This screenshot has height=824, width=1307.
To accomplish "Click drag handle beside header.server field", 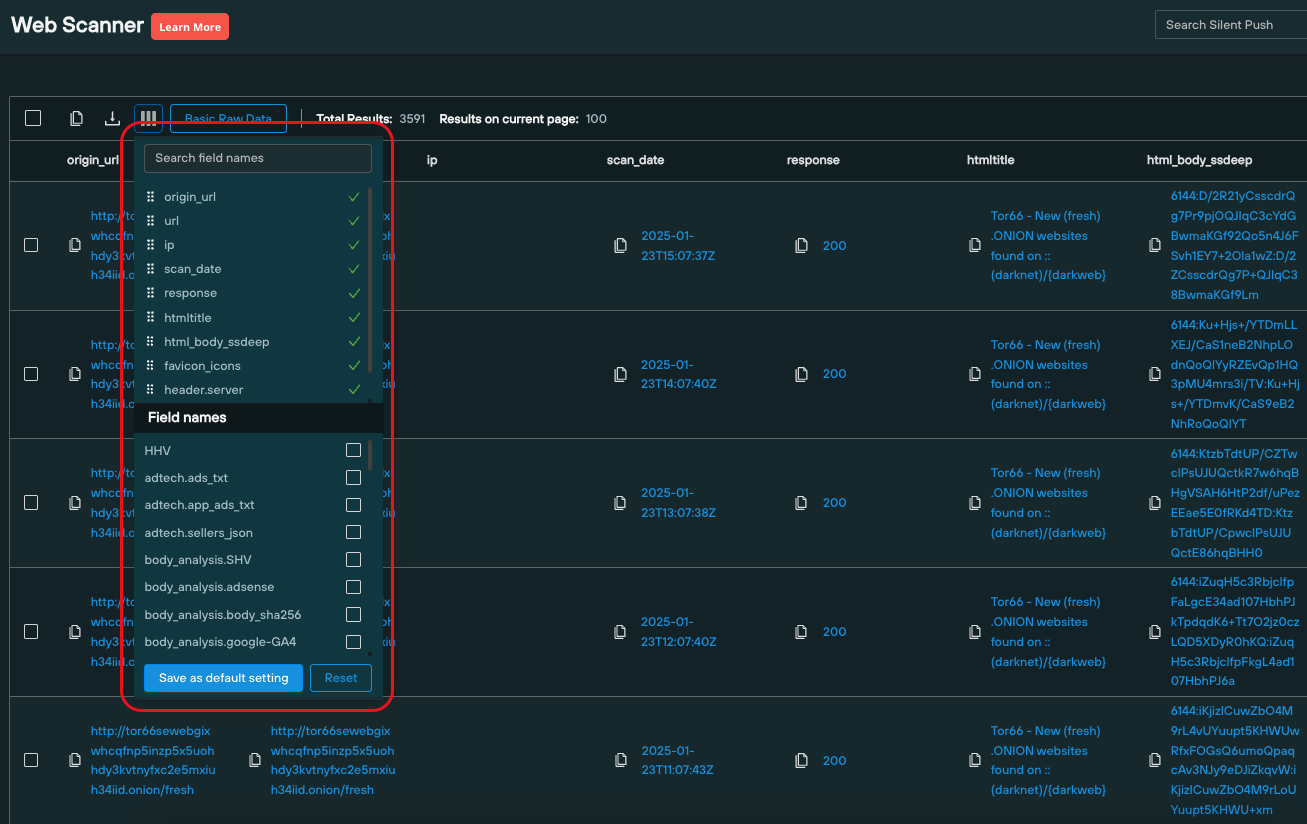I will coord(151,390).
